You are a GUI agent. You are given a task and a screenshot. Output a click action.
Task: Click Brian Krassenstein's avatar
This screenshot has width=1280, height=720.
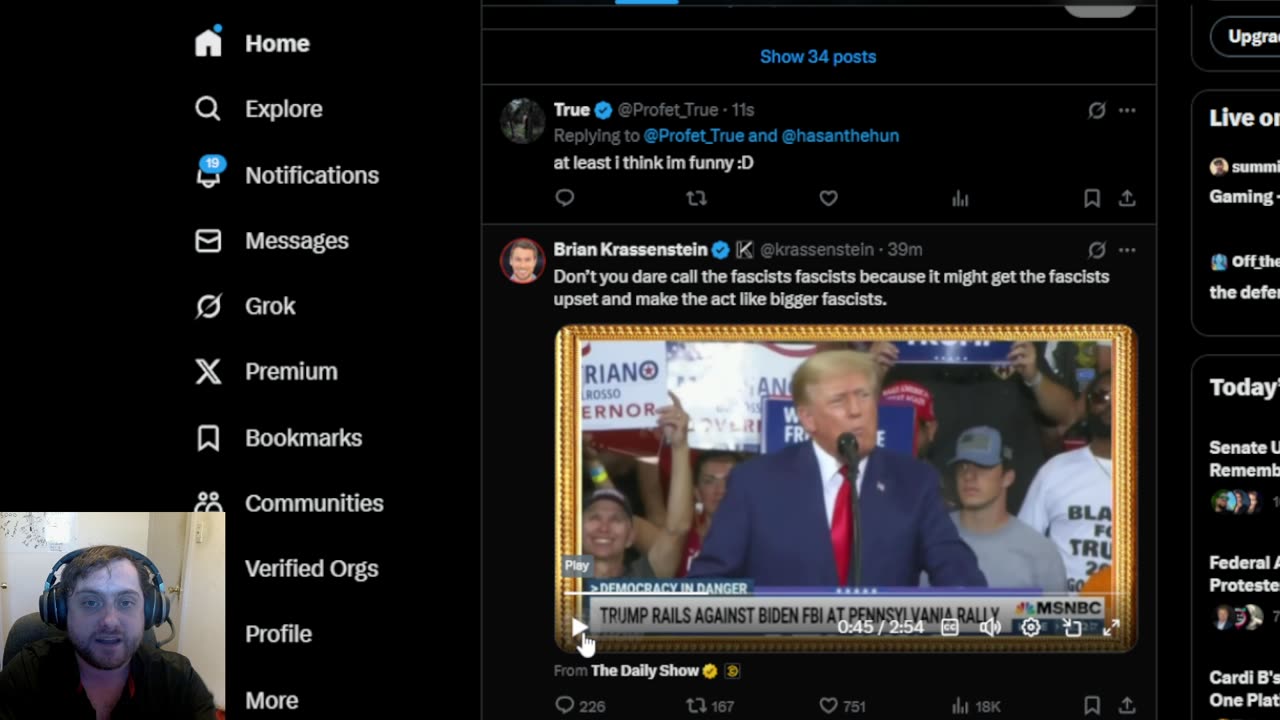522,261
